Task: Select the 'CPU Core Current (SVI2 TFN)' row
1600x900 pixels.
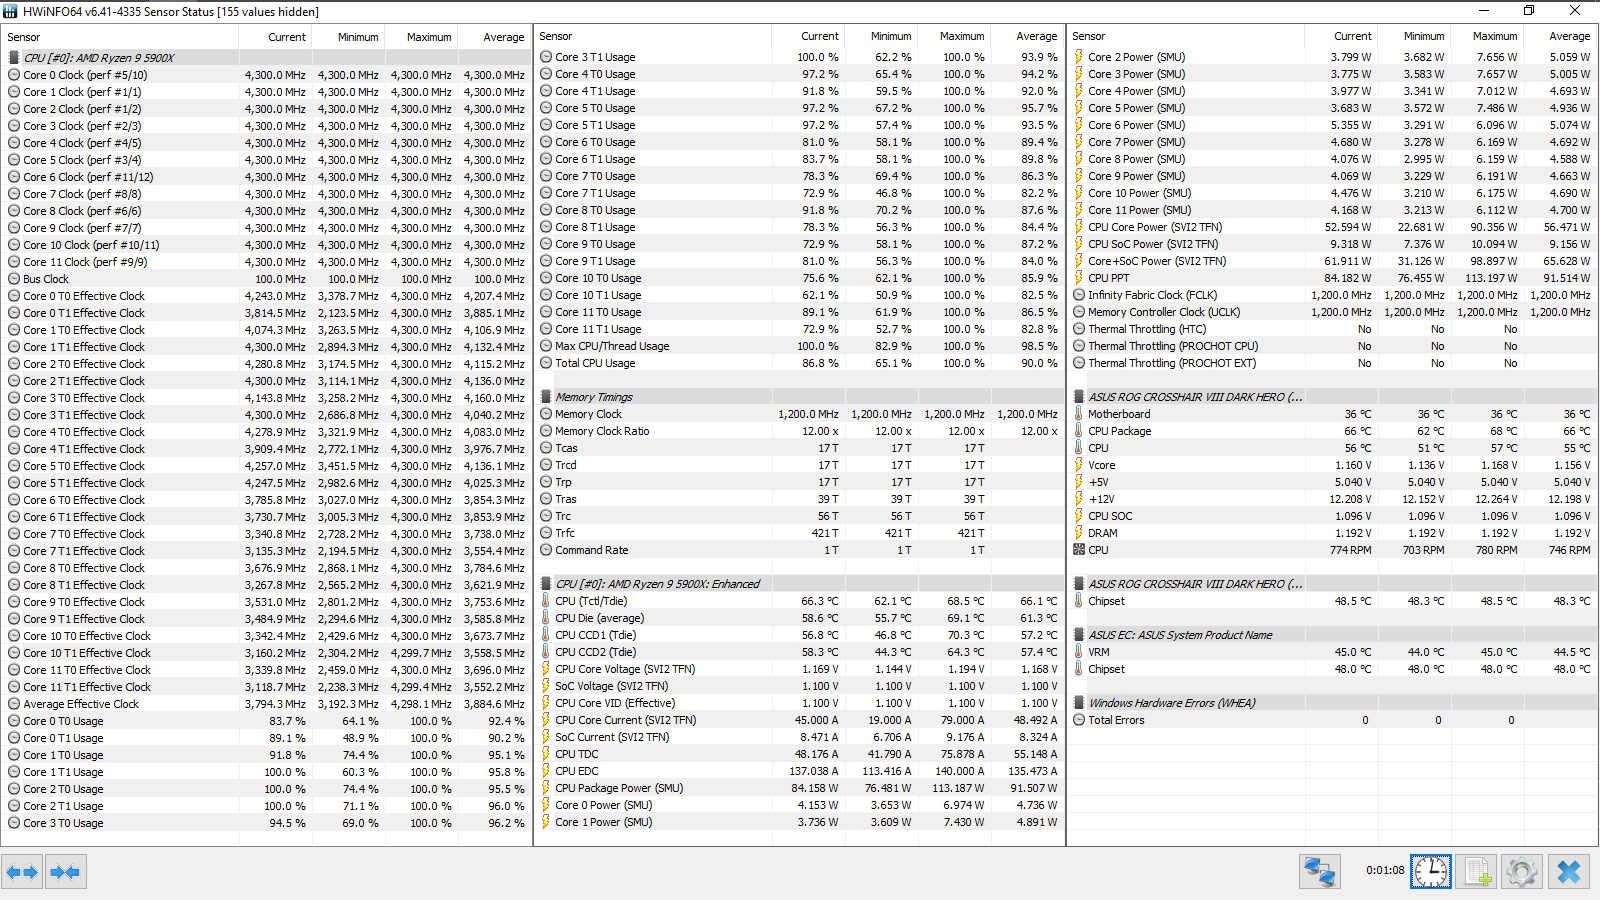Action: tap(799, 720)
